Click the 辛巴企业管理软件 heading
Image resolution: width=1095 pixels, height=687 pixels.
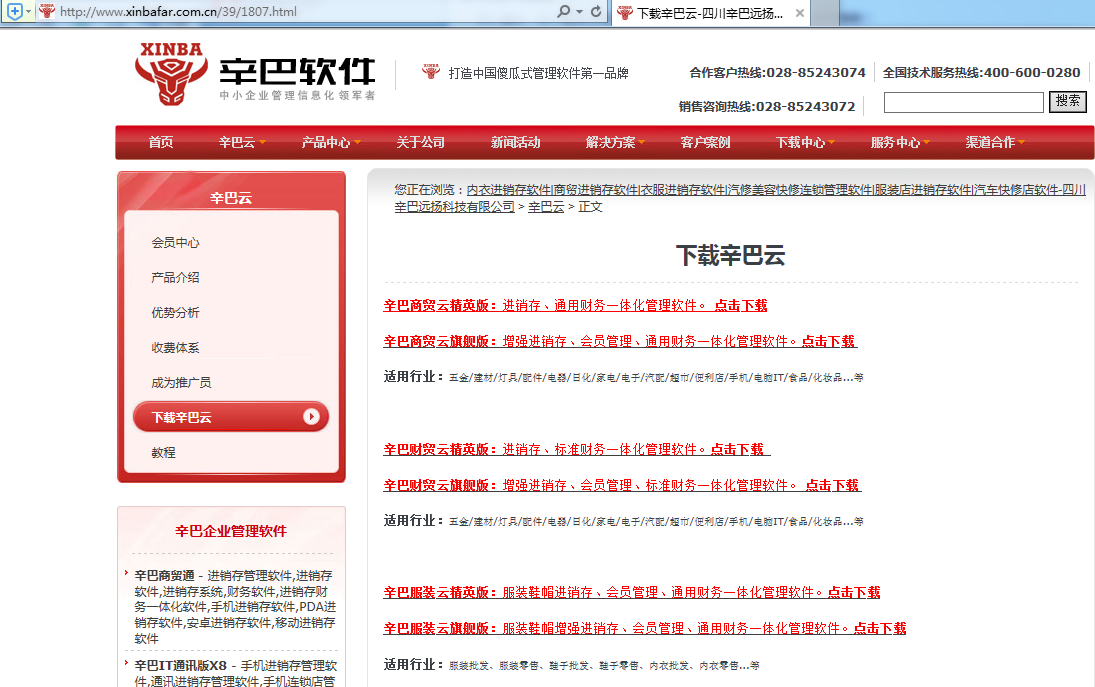pos(231,531)
